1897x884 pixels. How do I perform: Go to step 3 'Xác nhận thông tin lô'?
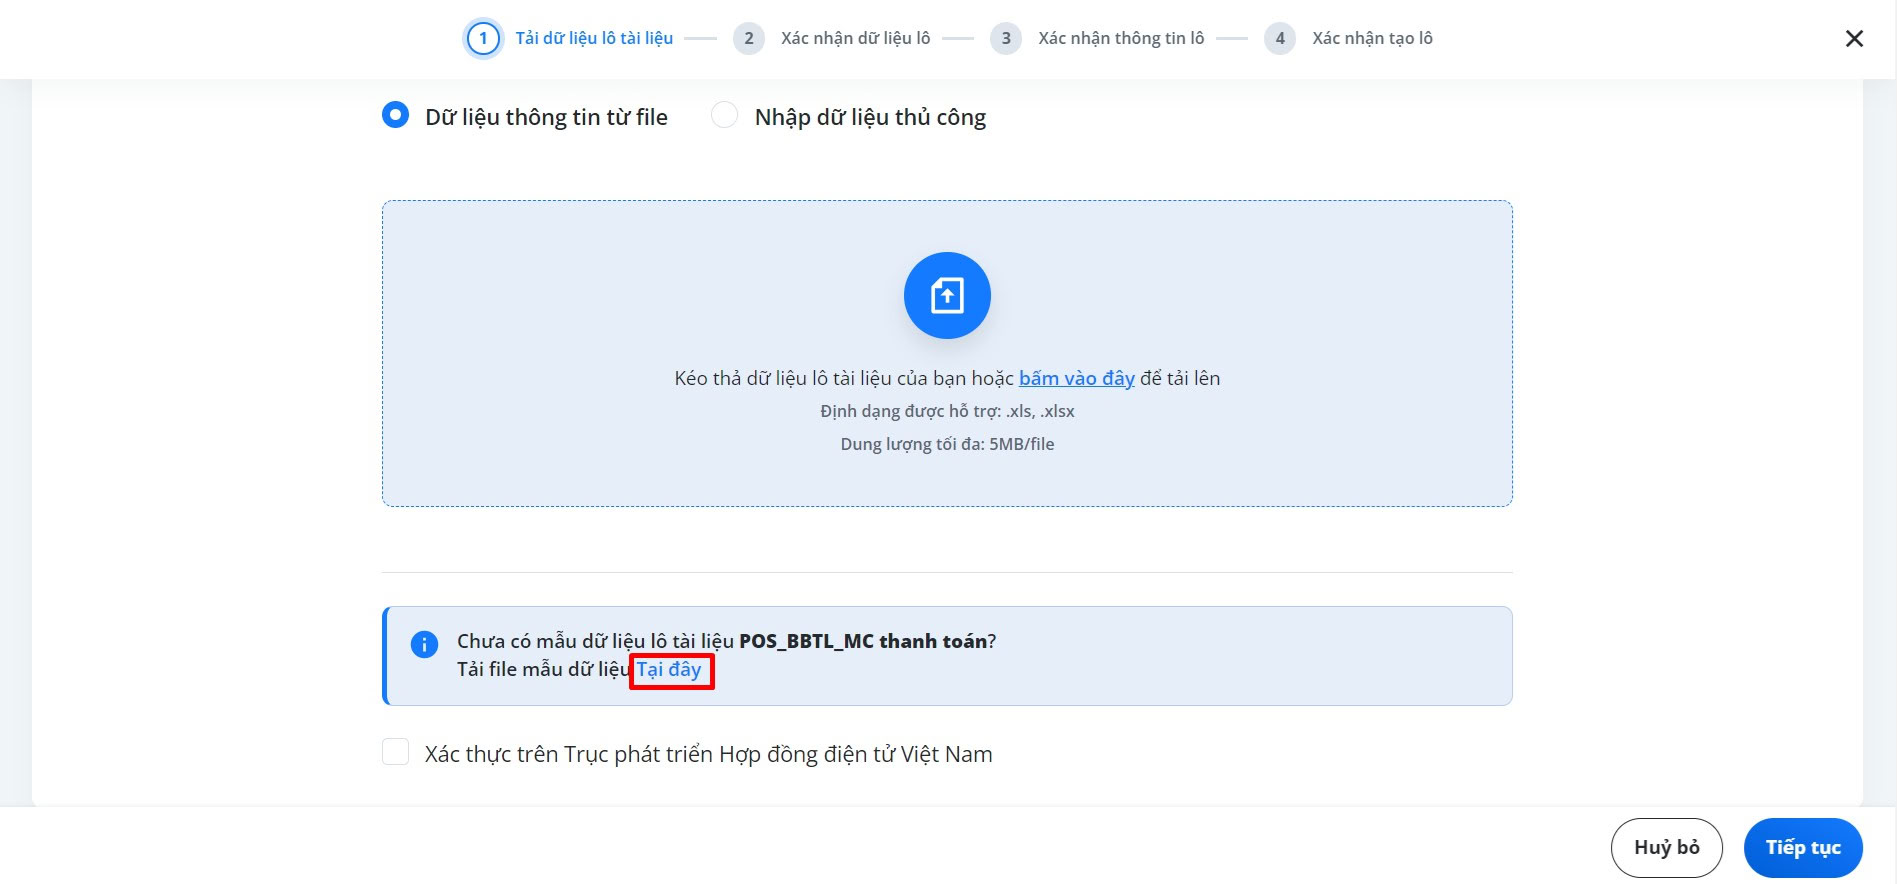pos(1097,38)
